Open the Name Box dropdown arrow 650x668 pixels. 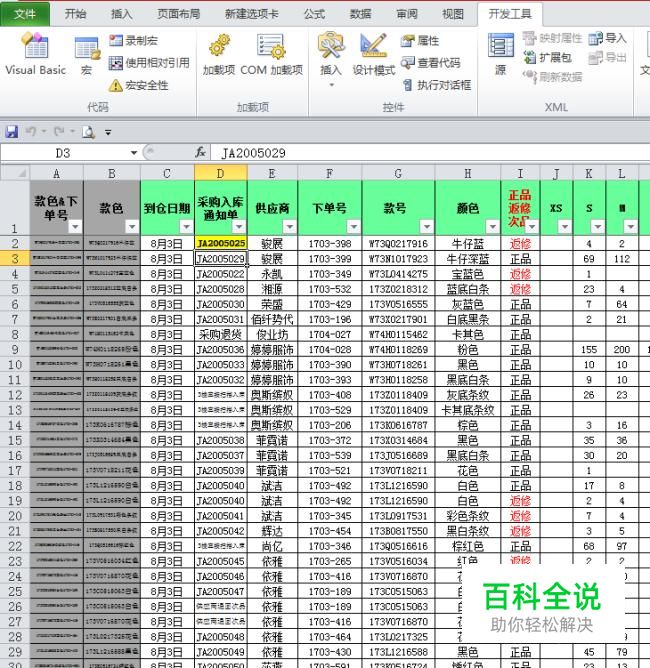[x=134, y=153]
